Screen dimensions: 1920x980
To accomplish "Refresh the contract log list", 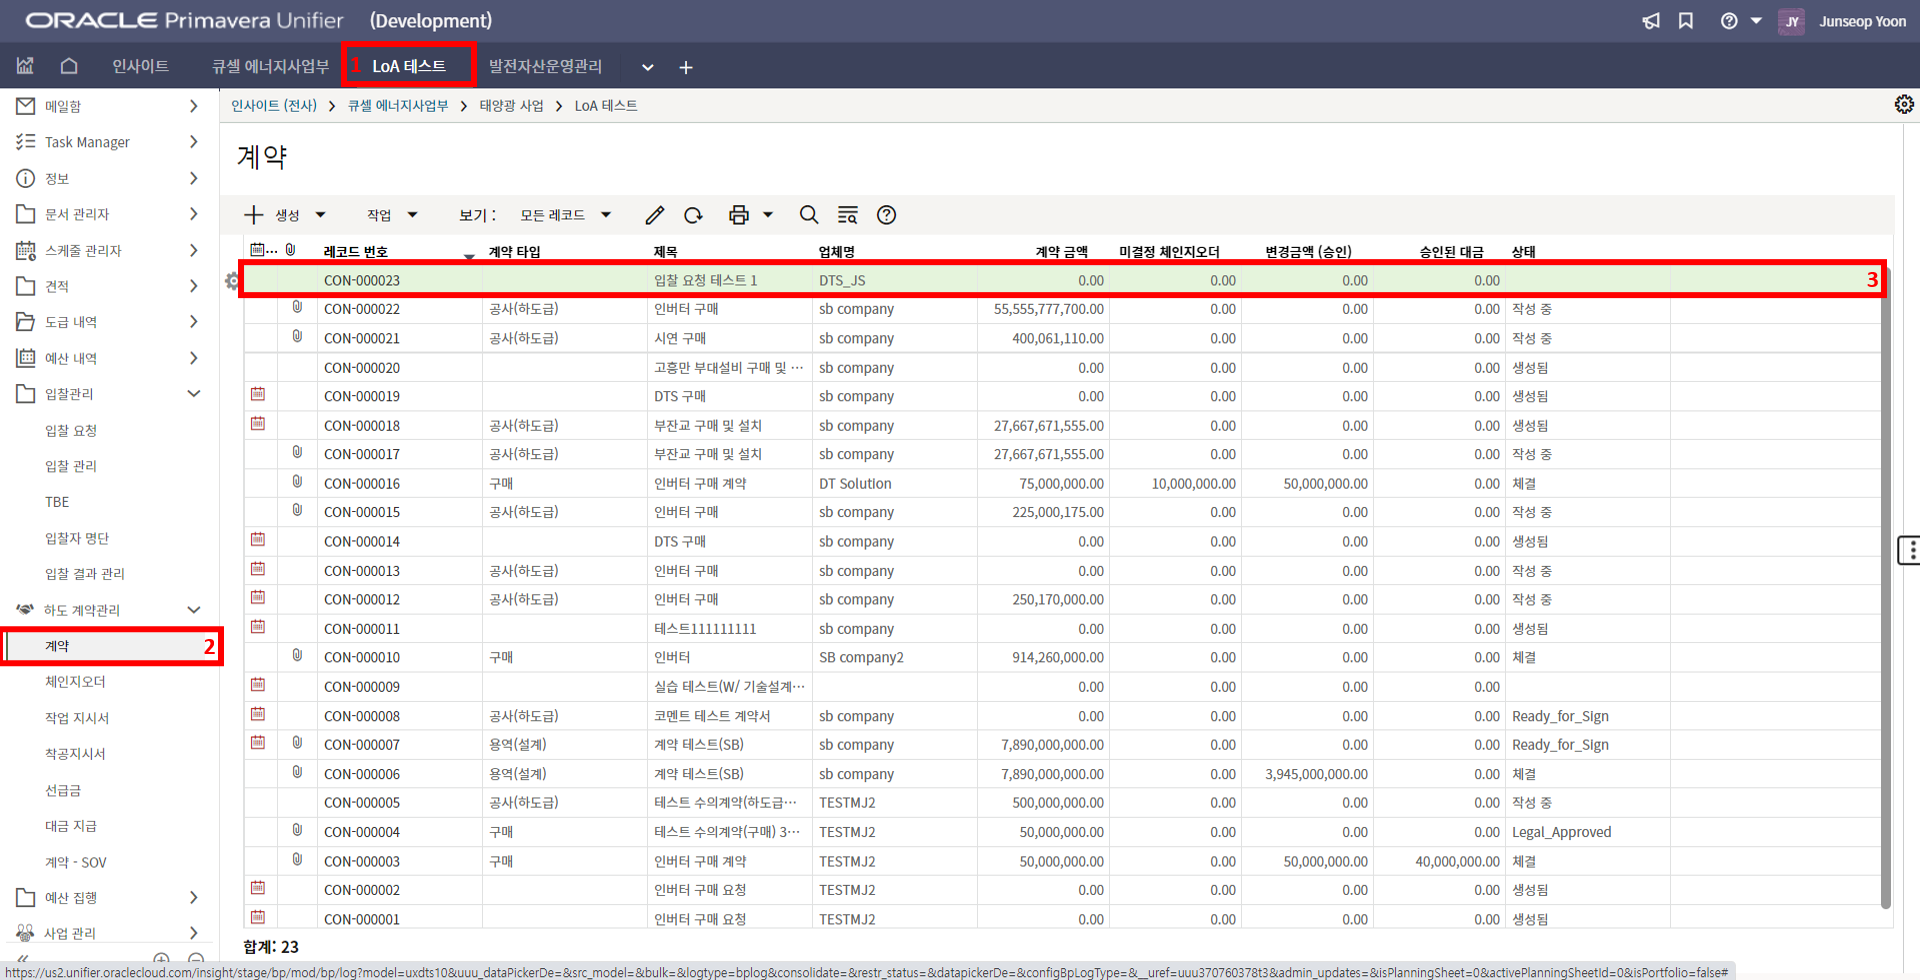I will point(693,215).
